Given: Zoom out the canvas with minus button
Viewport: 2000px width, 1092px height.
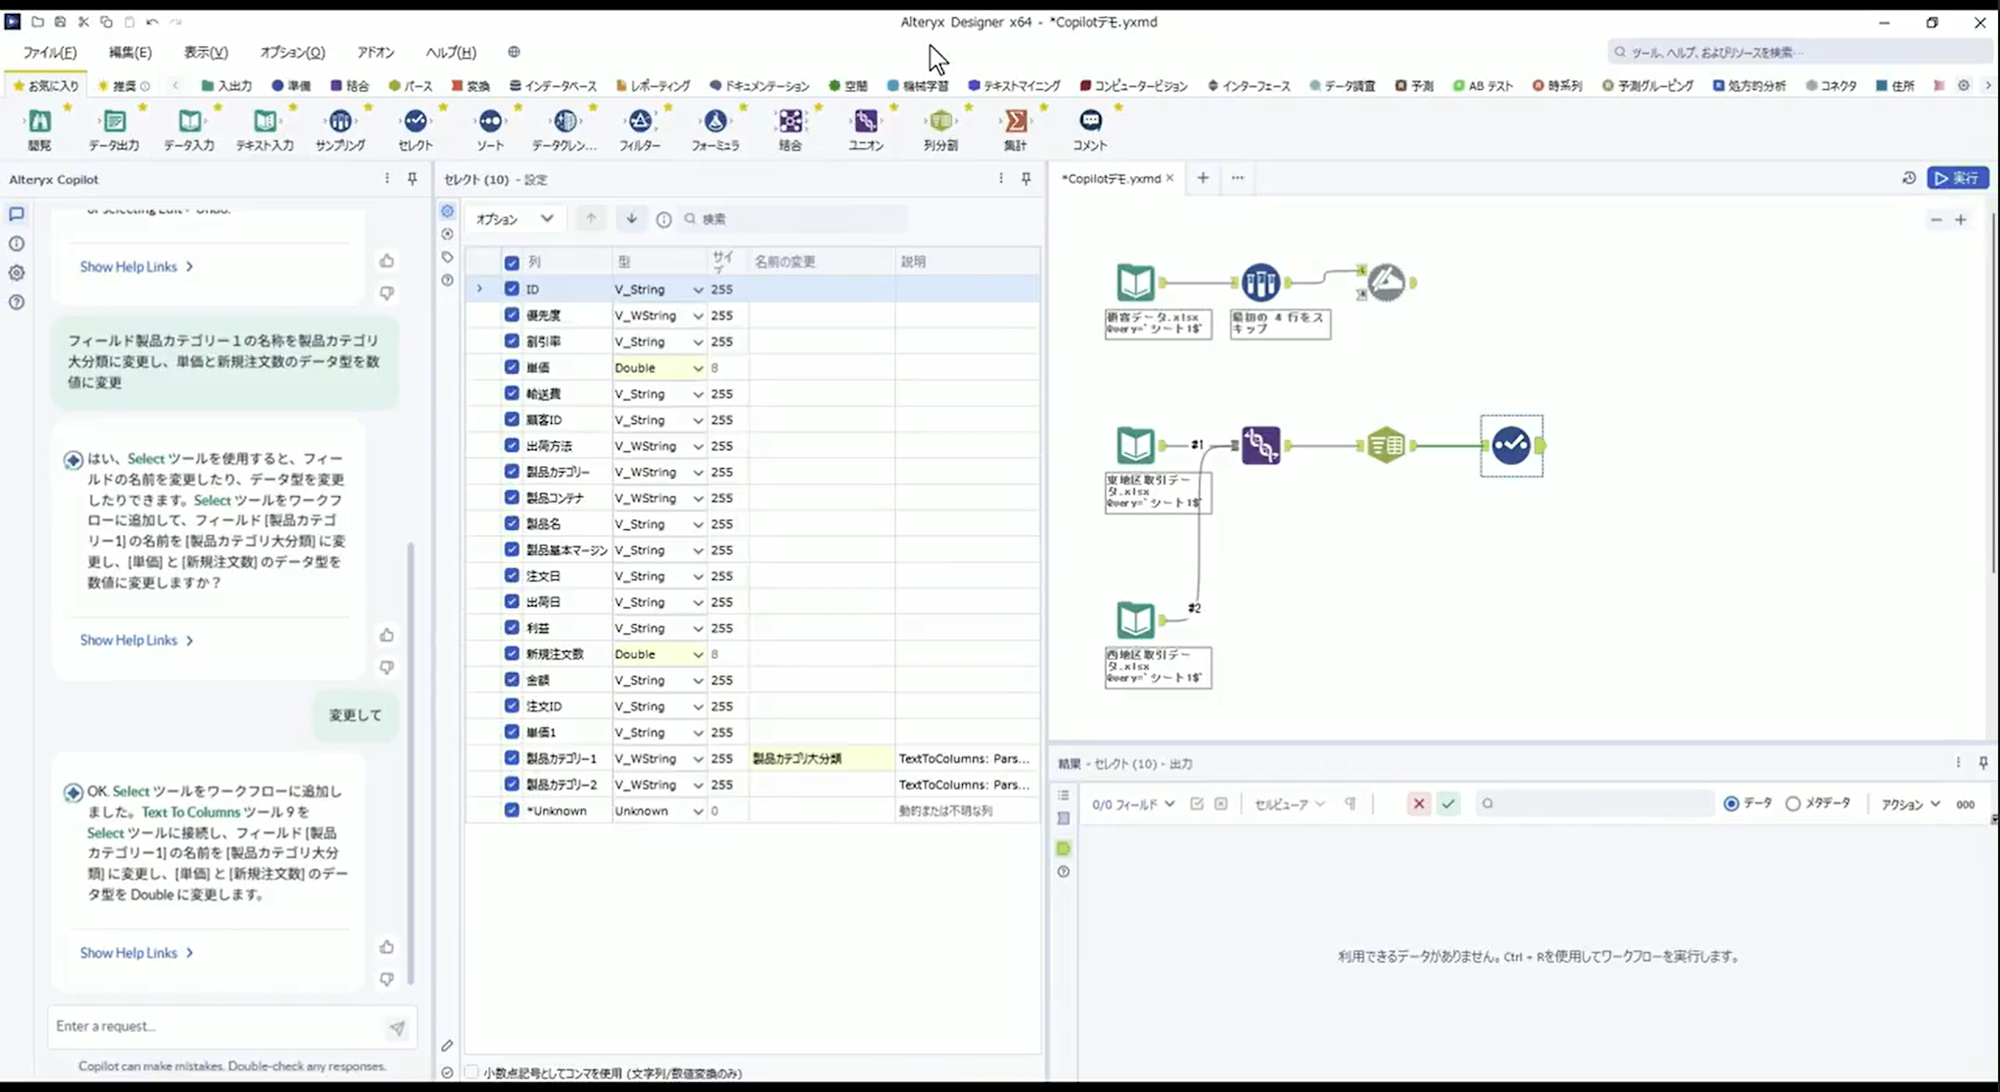Looking at the screenshot, I should pos(1936,220).
